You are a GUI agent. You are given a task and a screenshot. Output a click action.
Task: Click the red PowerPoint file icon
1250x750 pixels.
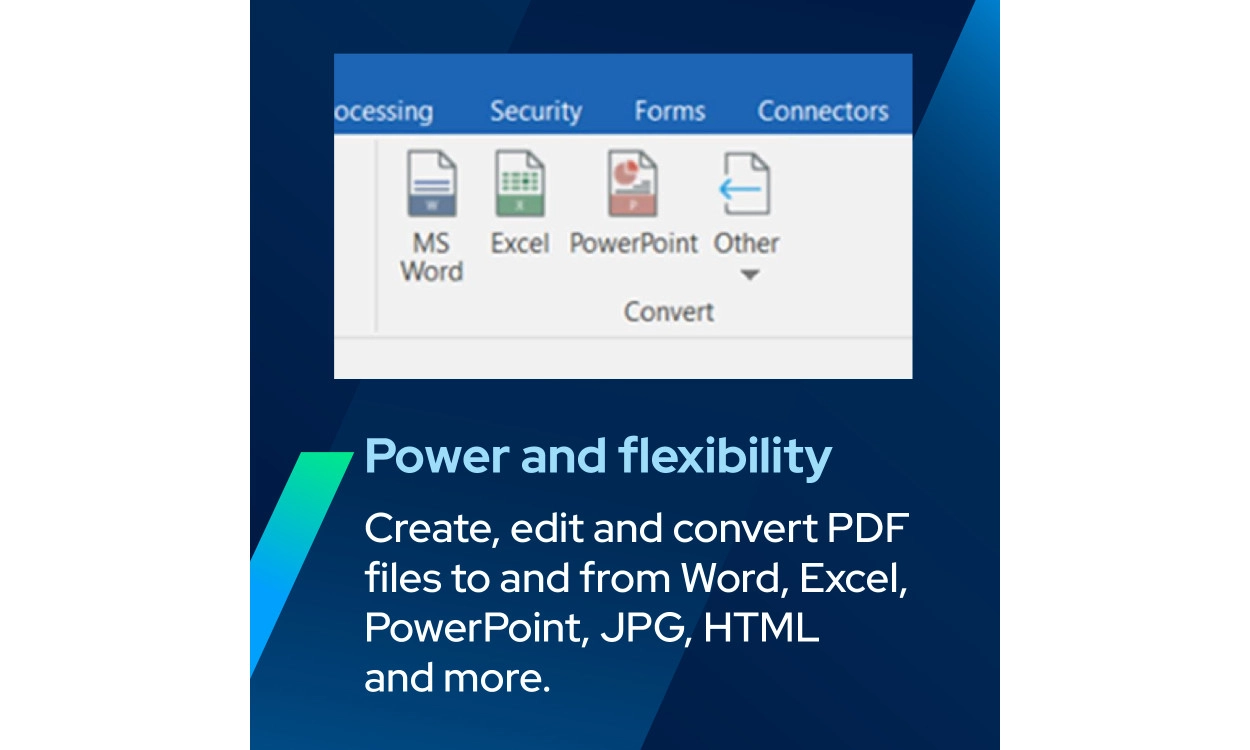pos(633,185)
